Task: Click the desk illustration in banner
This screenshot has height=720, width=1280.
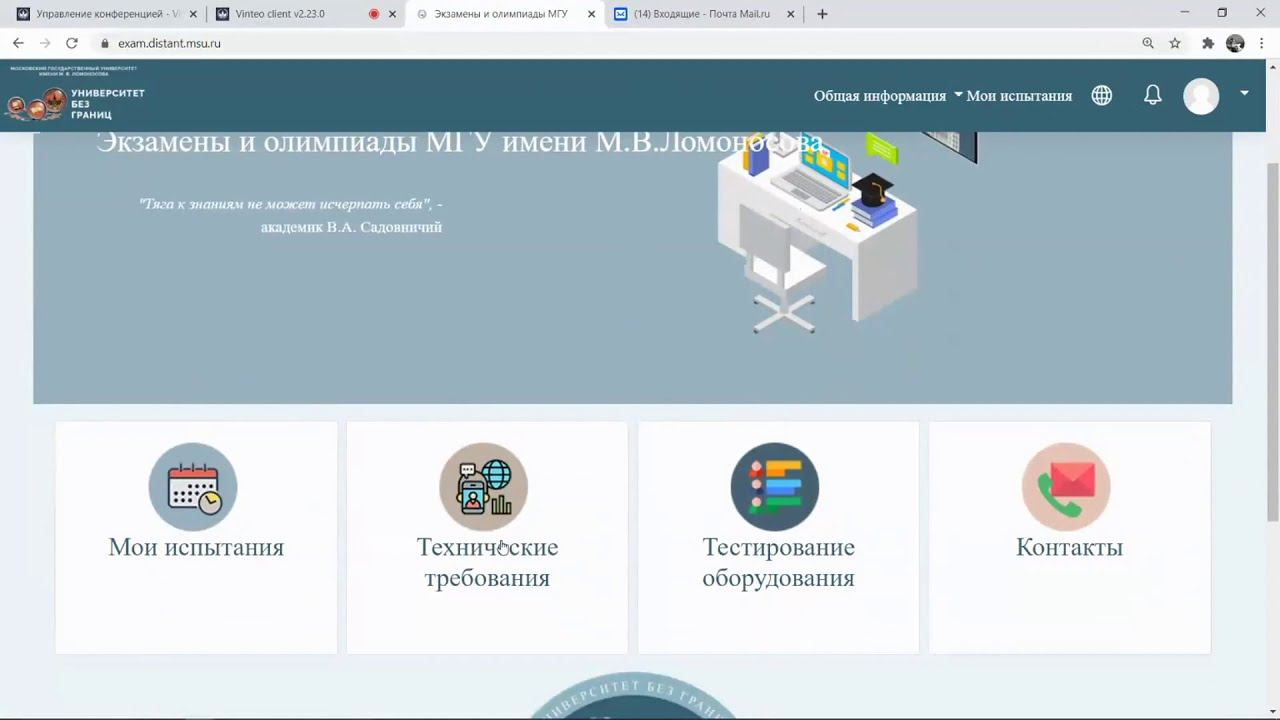Action: point(817,232)
